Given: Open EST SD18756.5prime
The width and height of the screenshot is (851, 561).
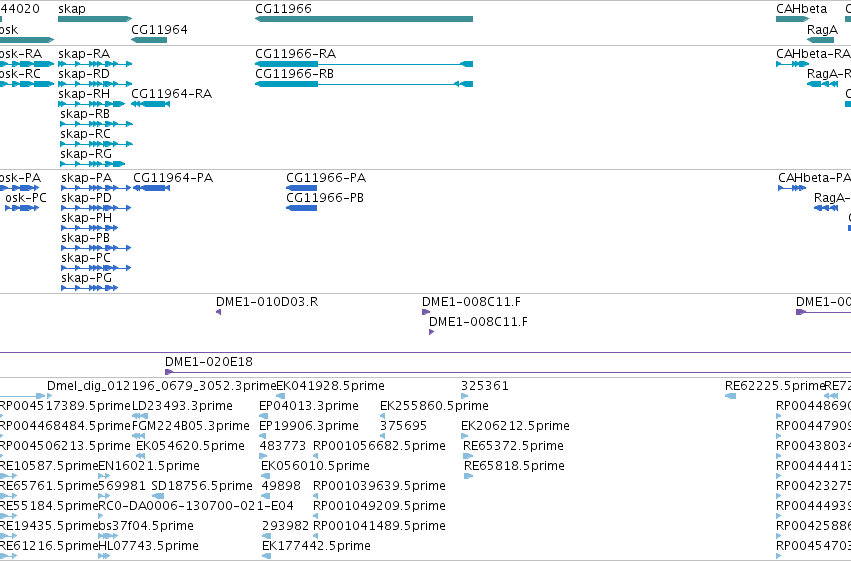Looking at the screenshot, I should point(158,496).
